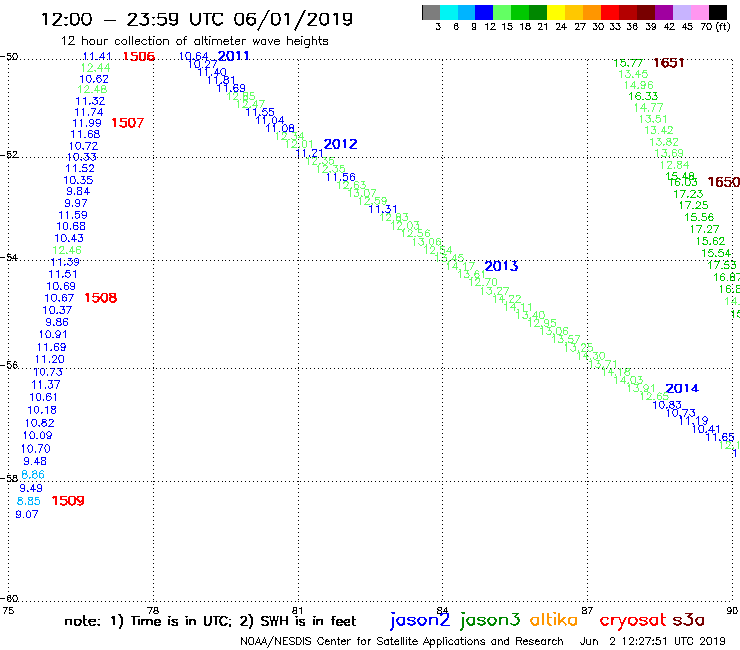Click the wave height value 11.99
740x650 pixels.
tap(87, 123)
